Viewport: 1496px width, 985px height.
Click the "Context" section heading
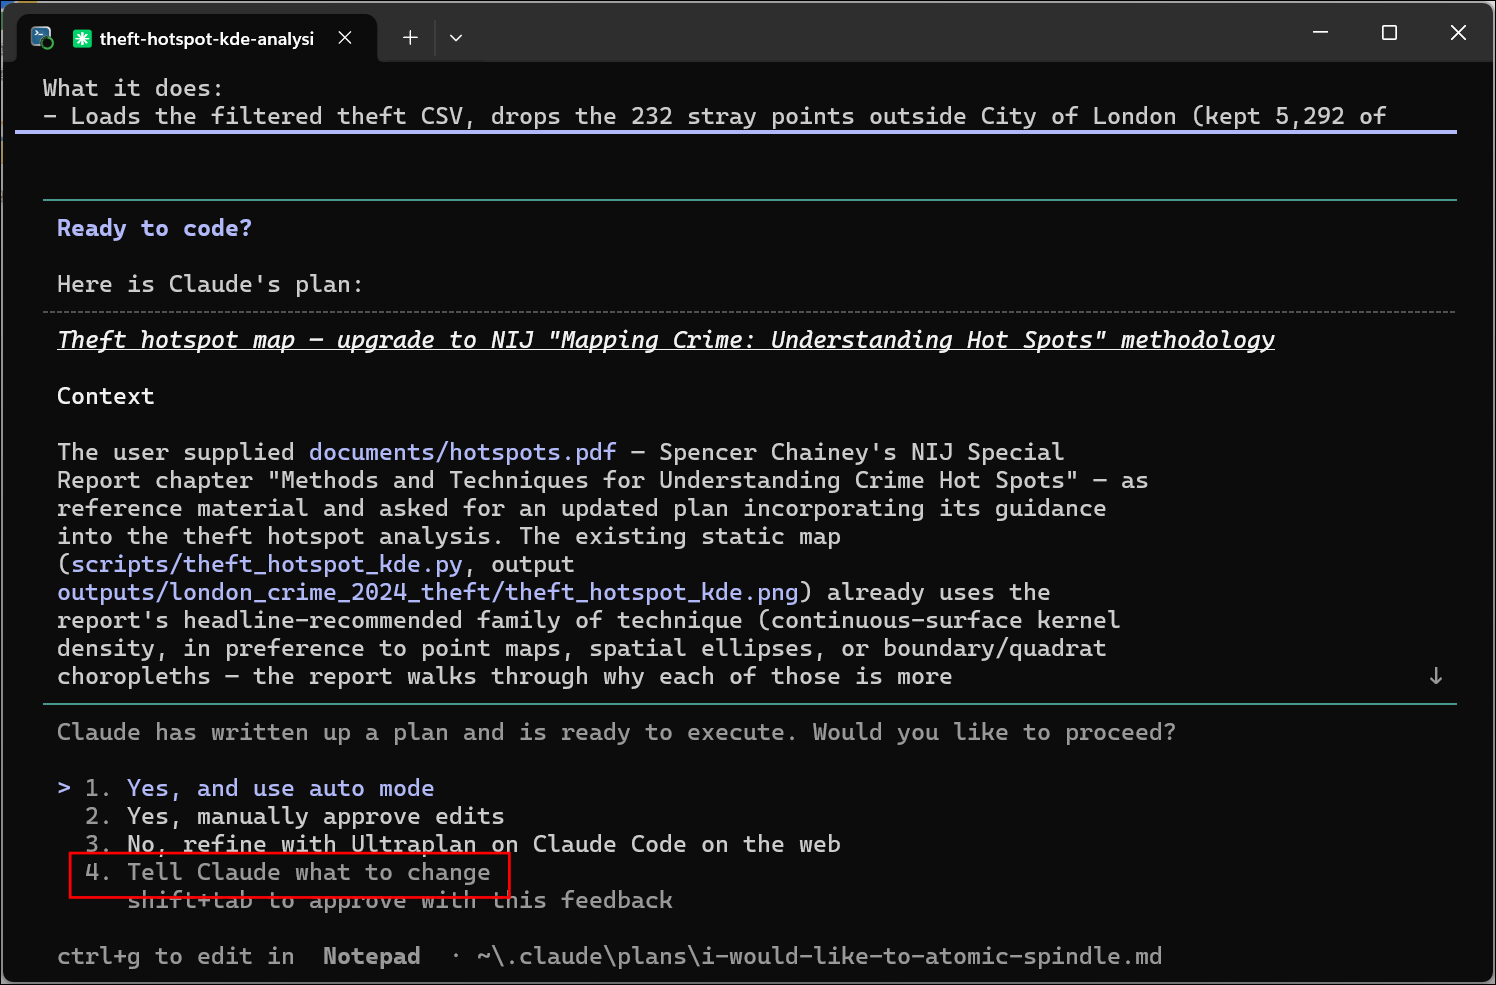point(106,396)
